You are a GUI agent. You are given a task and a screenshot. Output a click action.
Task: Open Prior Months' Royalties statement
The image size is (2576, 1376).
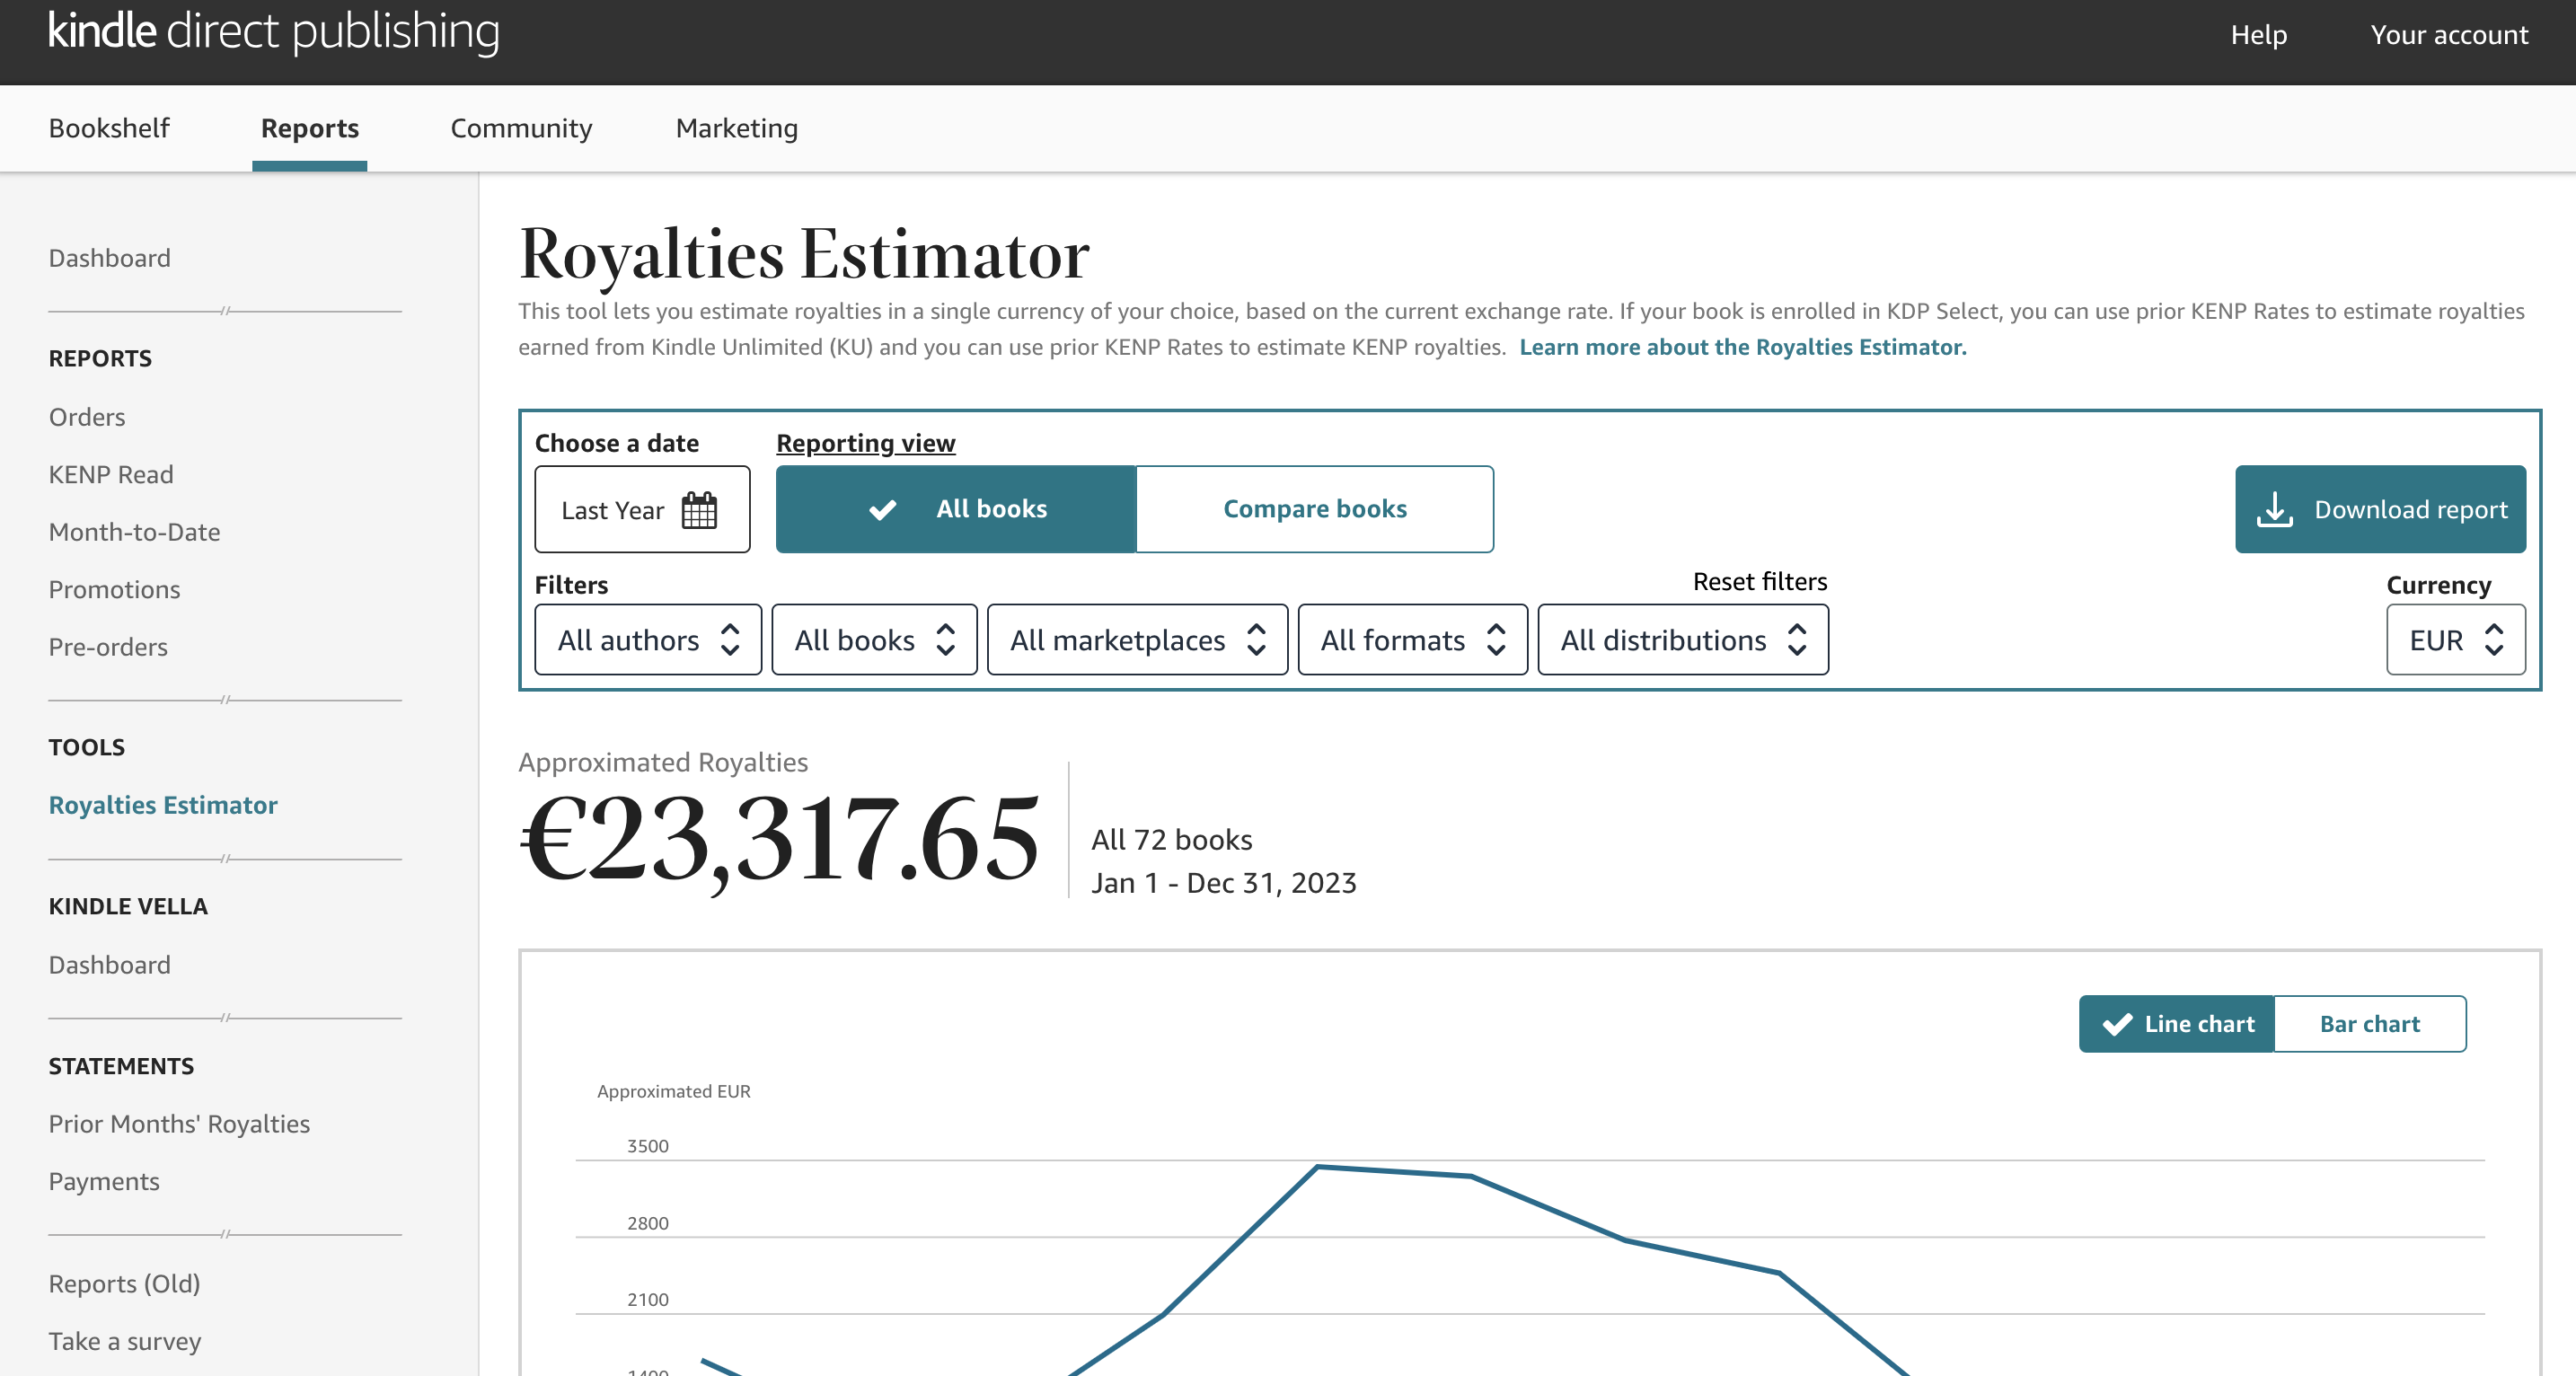[x=179, y=1124]
